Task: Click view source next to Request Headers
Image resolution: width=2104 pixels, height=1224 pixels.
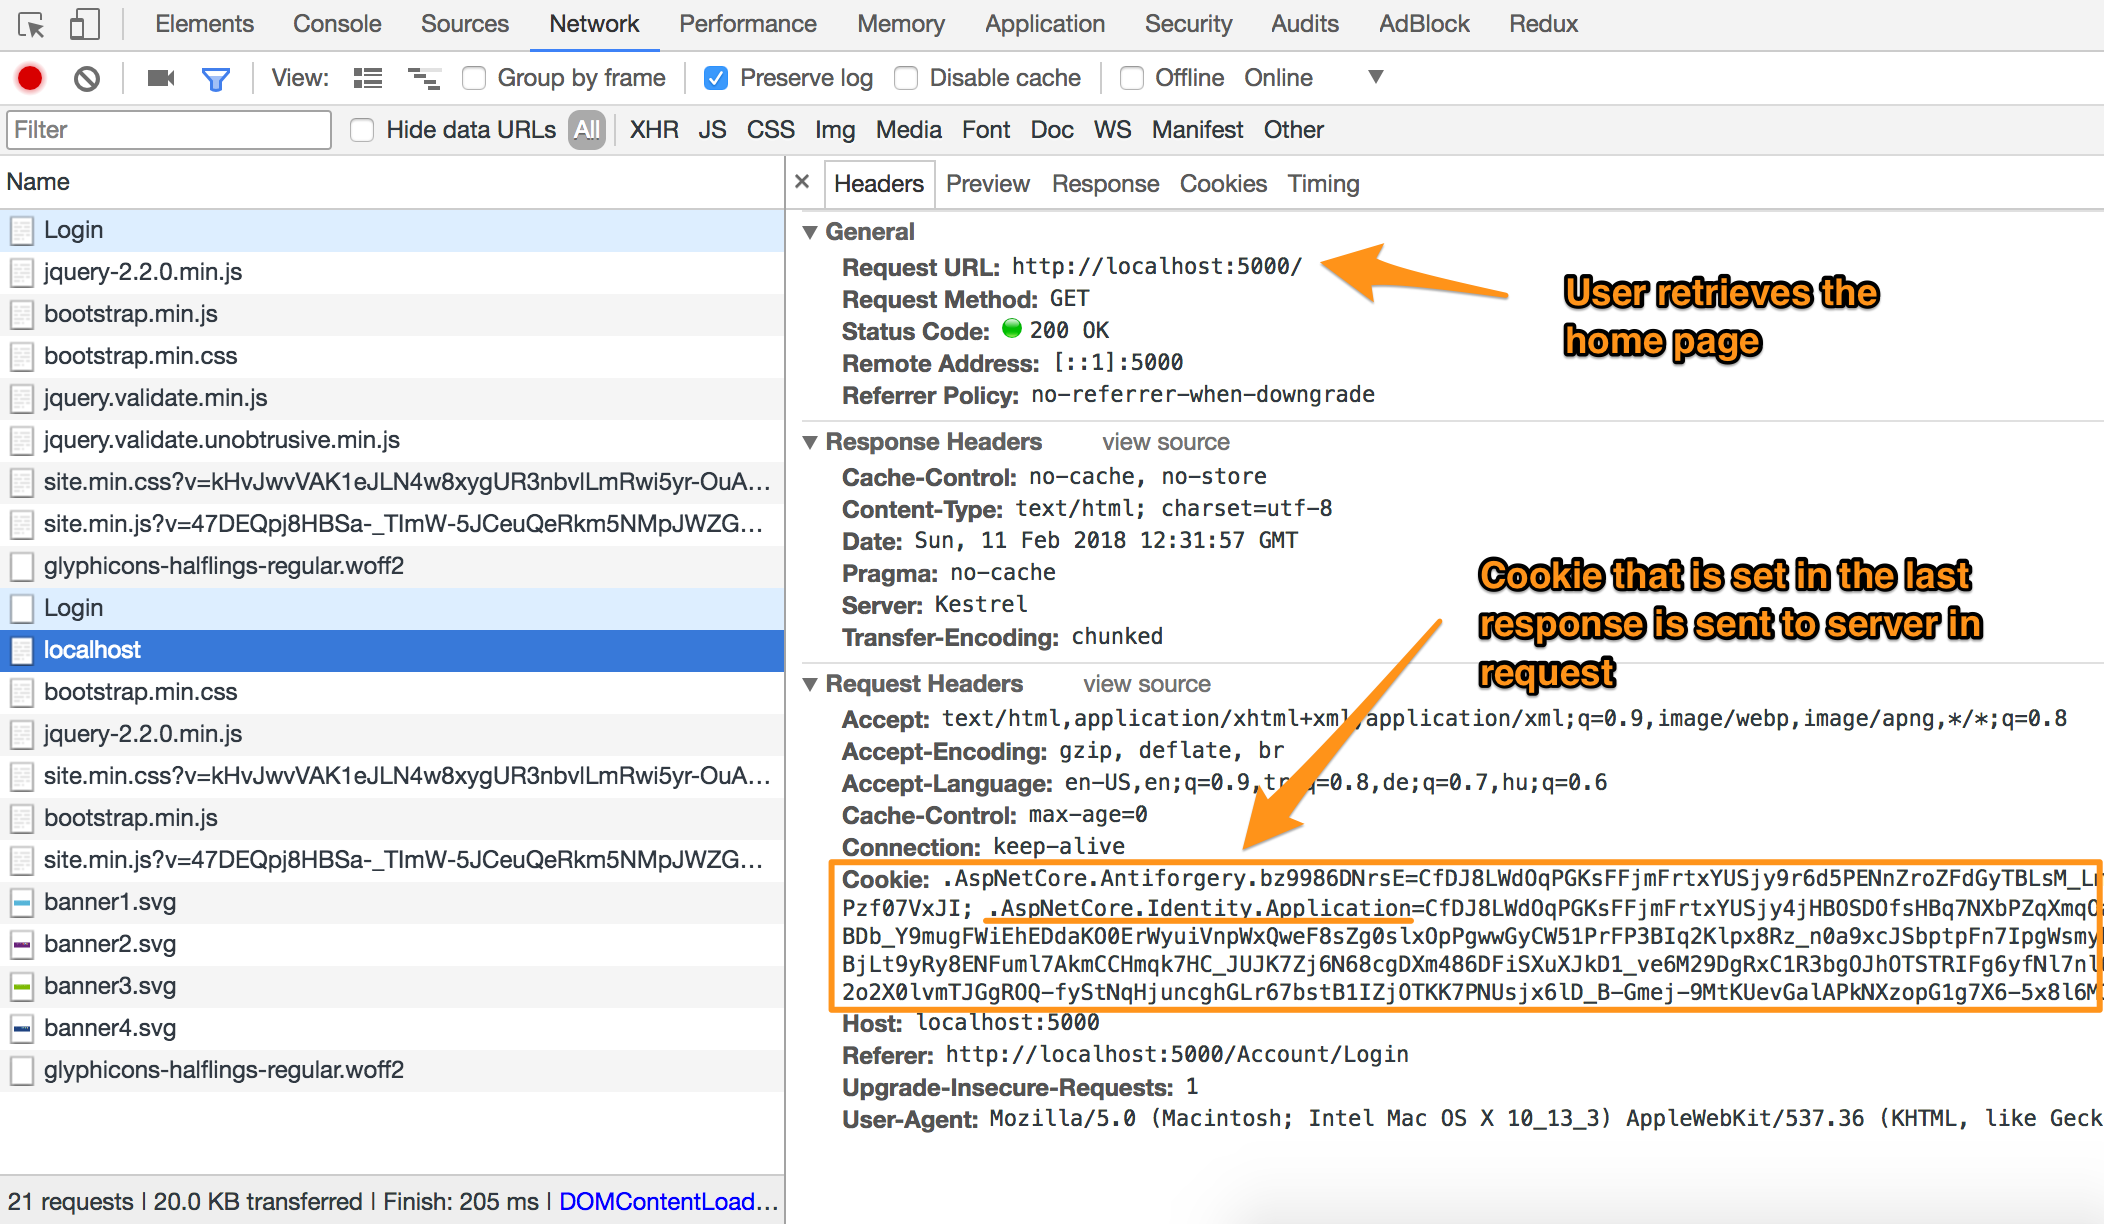Action: click(x=1146, y=684)
